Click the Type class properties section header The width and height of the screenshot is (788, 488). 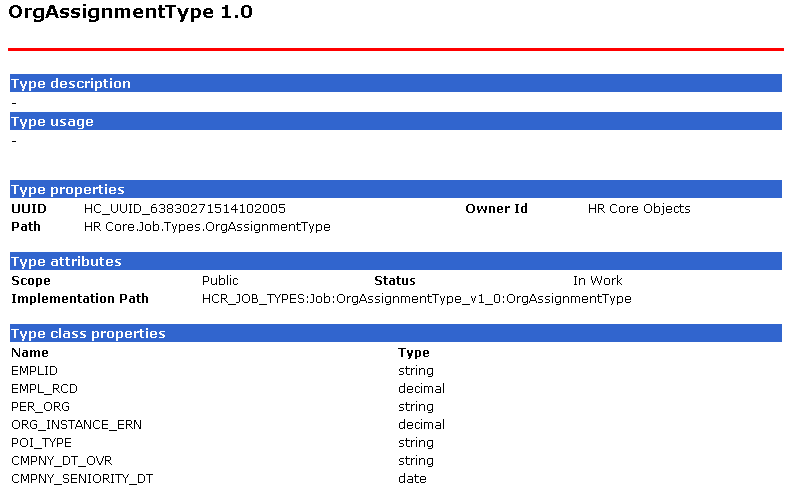click(396, 333)
